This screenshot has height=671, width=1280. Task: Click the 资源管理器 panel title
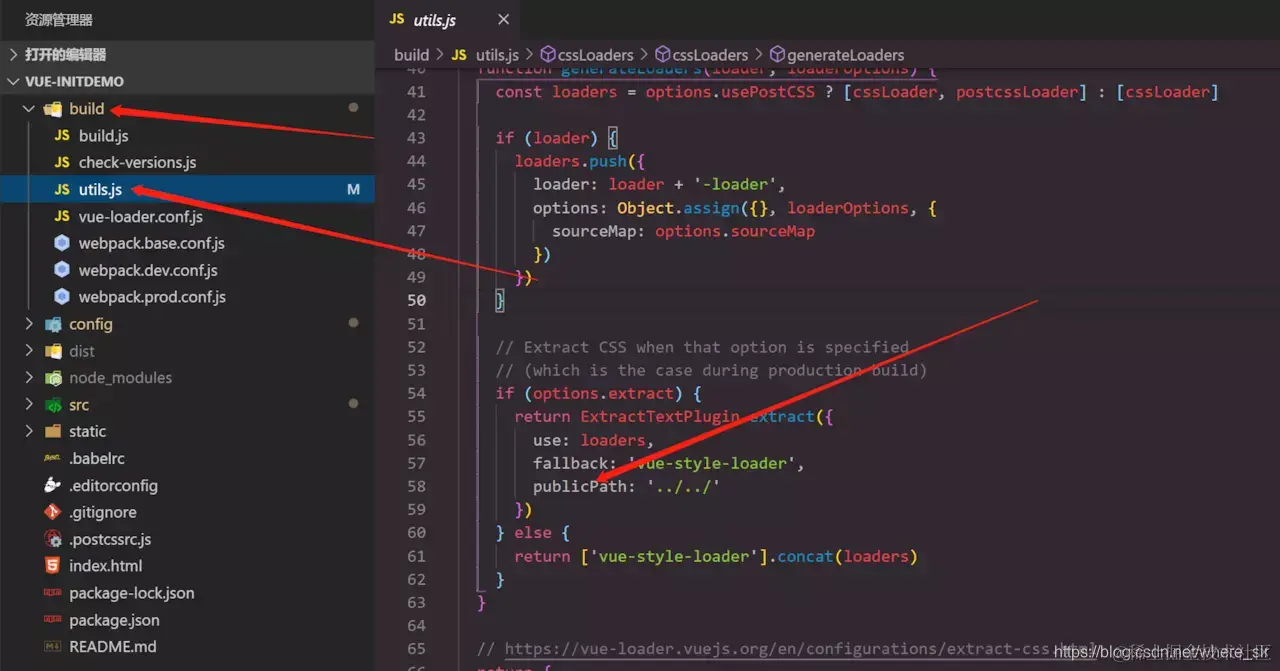[x=58, y=20]
